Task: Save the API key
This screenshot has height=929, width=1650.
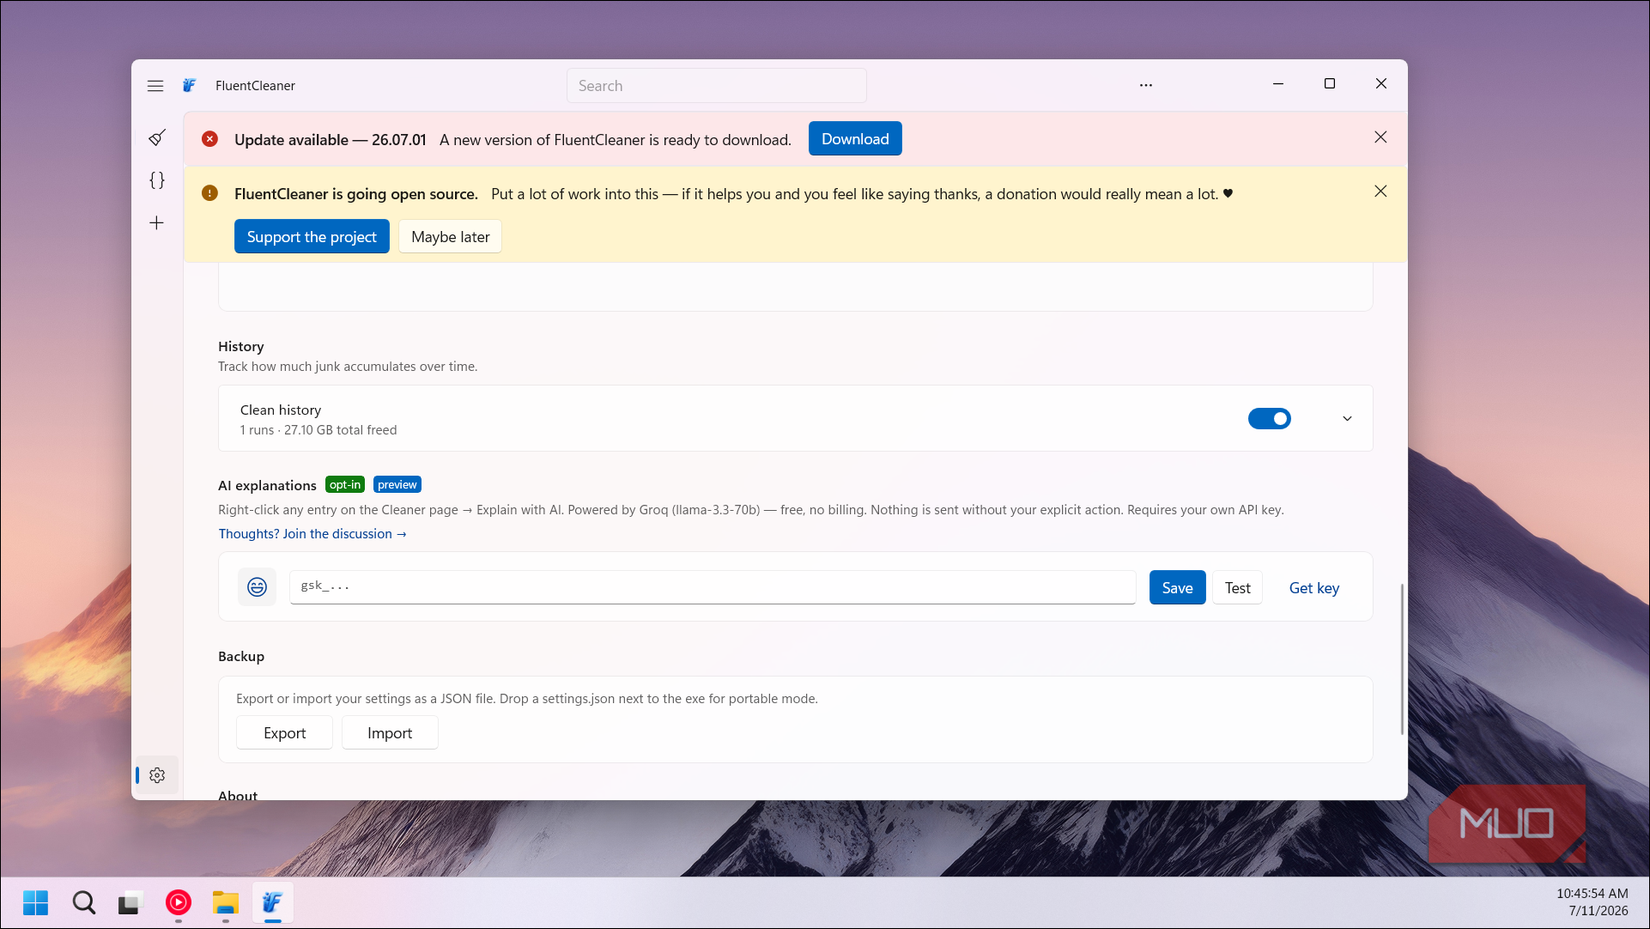Action: tap(1177, 588)
